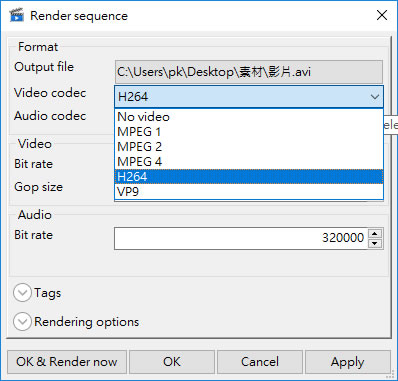Increase audio bit rate with up arrow
This screenshot has width=398, height=381.
point(375,234)
